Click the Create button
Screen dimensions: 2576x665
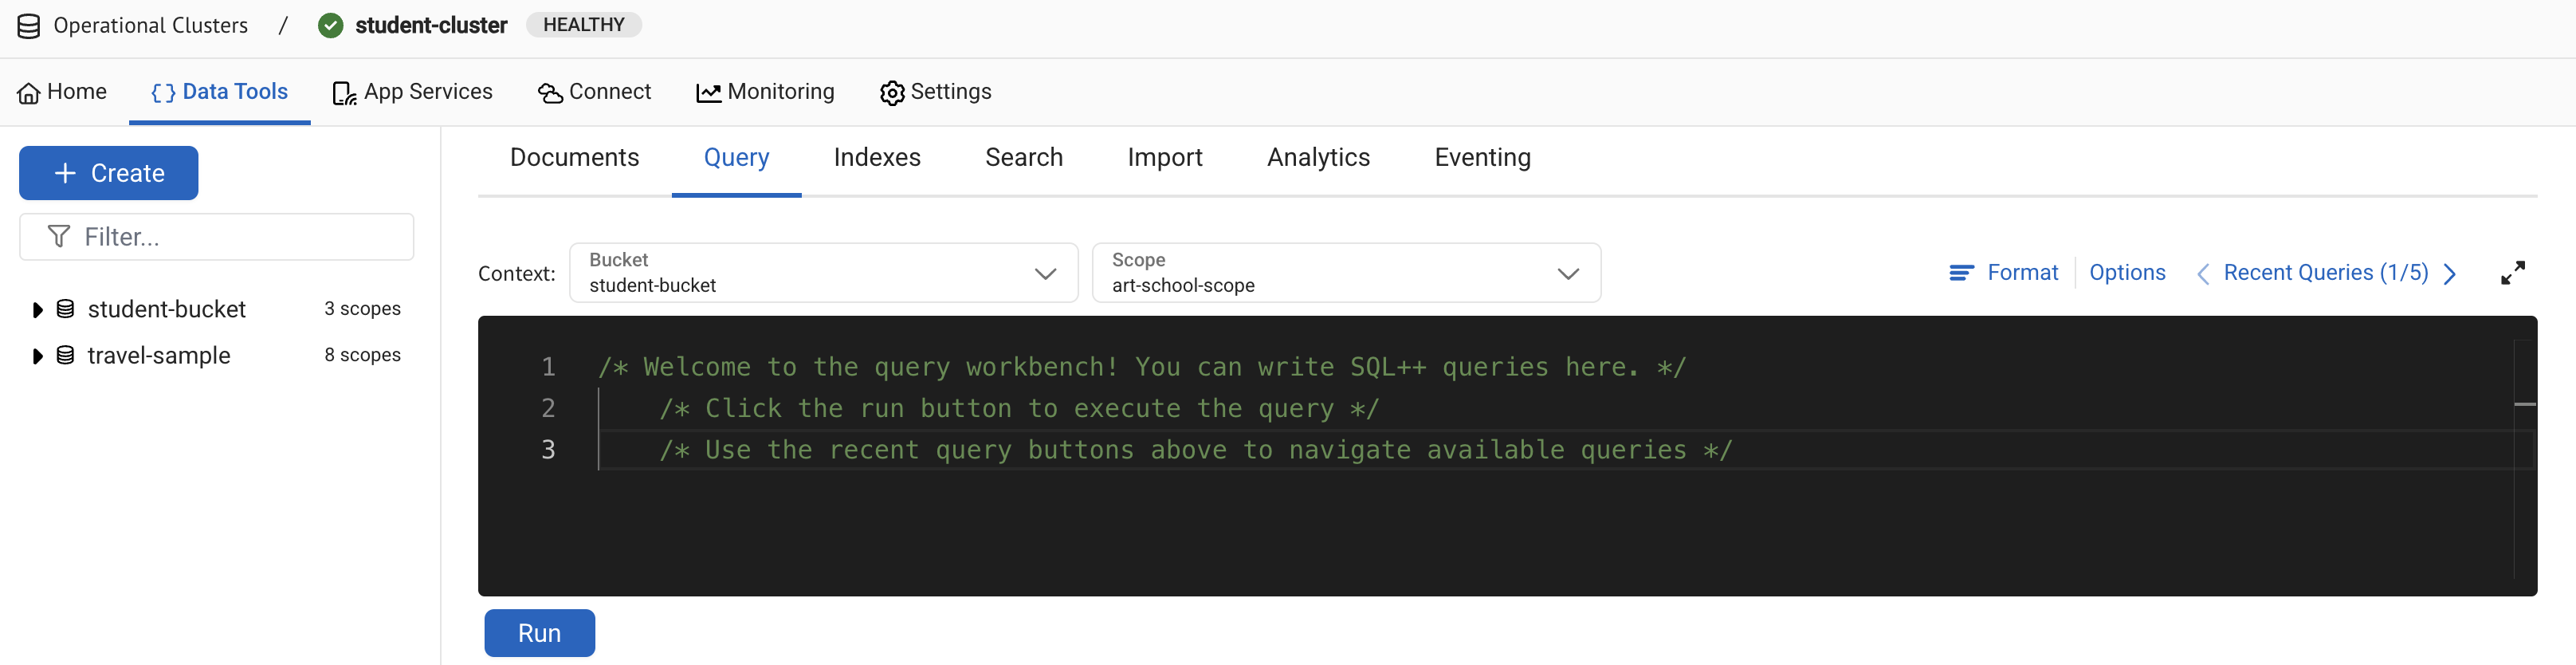coord(109,173)
